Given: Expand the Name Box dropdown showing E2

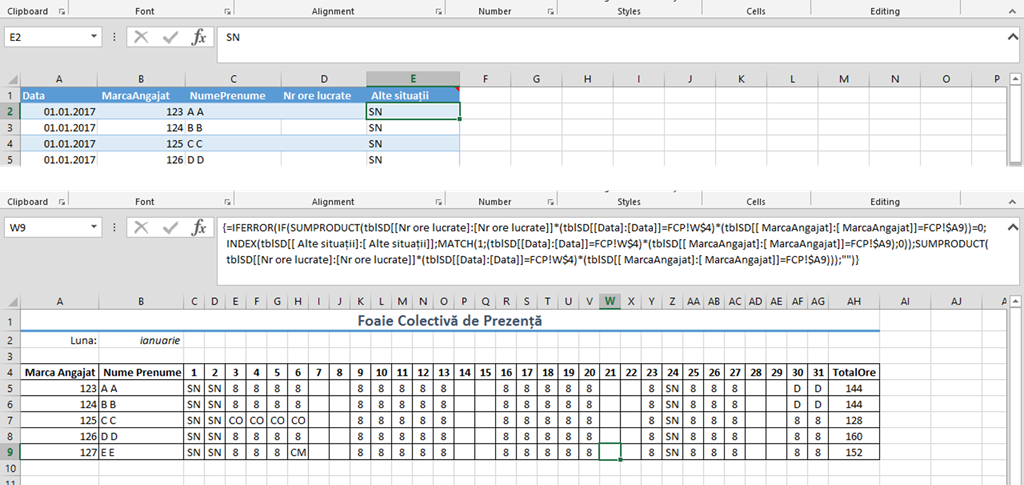Looking at the screenshot, I should [95, 37].
